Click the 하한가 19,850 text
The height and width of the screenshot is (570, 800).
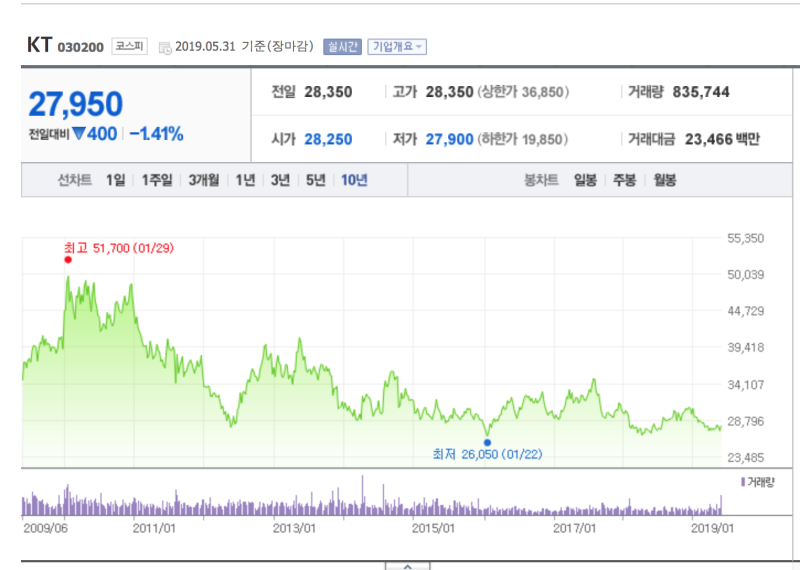[x=522, y=139]
